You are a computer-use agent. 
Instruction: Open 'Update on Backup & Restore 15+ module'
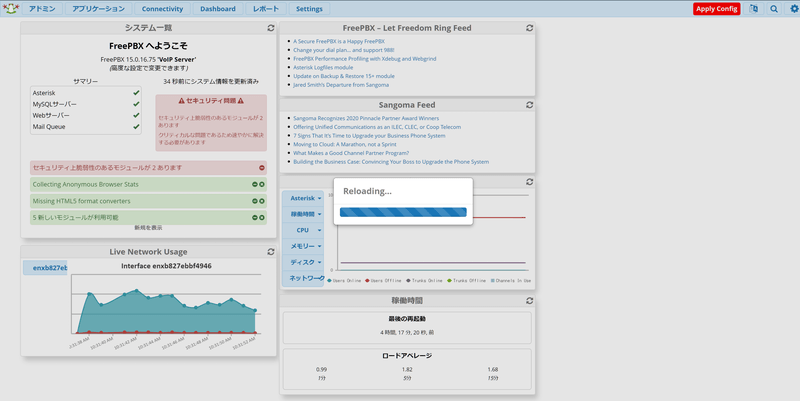[x=344, y=76]
